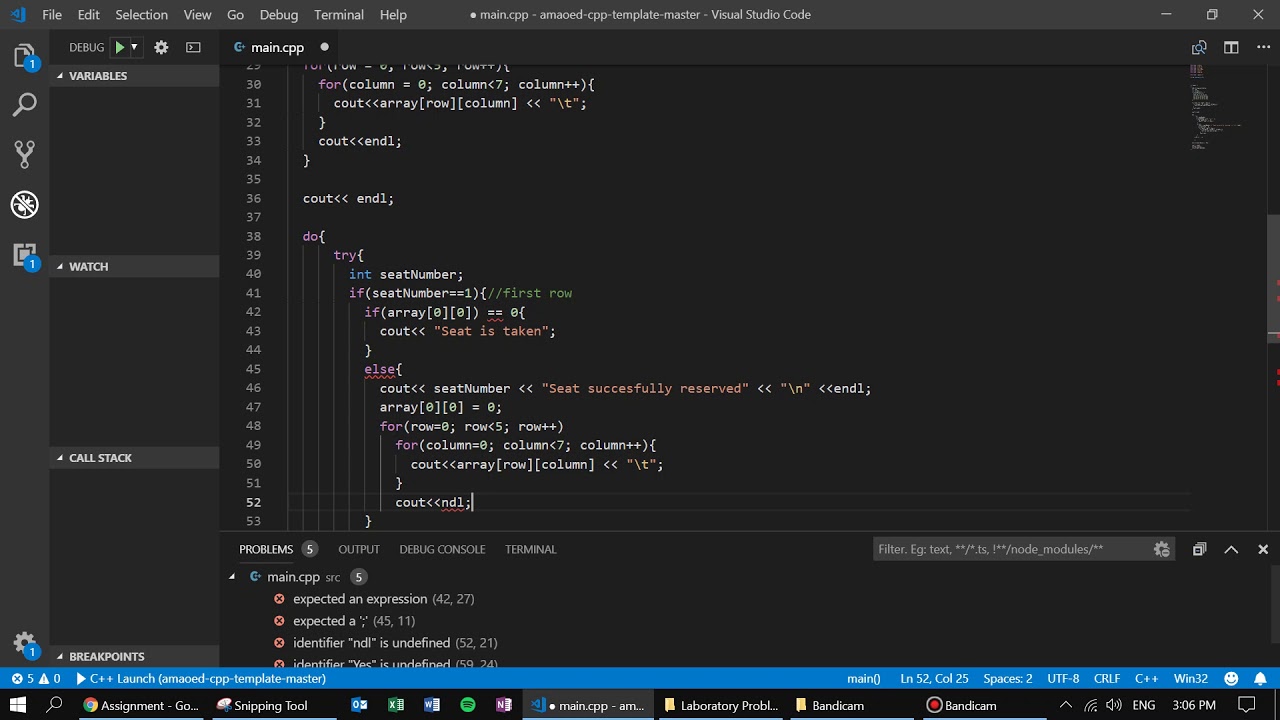Screen dimensions: 1280x720
Task: Change line ending via CRLF indicator
Action: point(1107,678)
